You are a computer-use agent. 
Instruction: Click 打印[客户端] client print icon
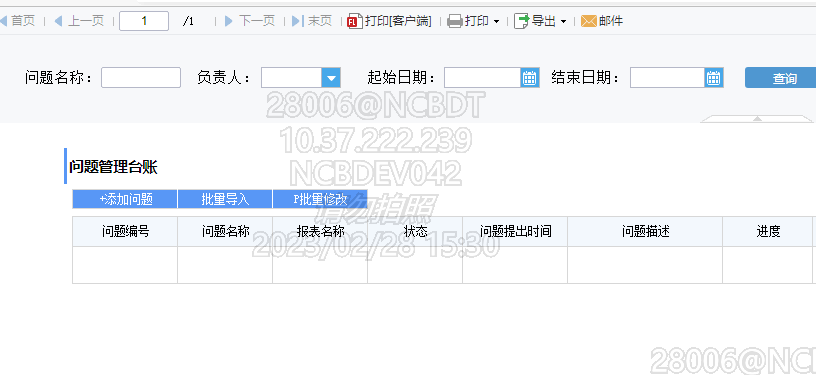355,21
